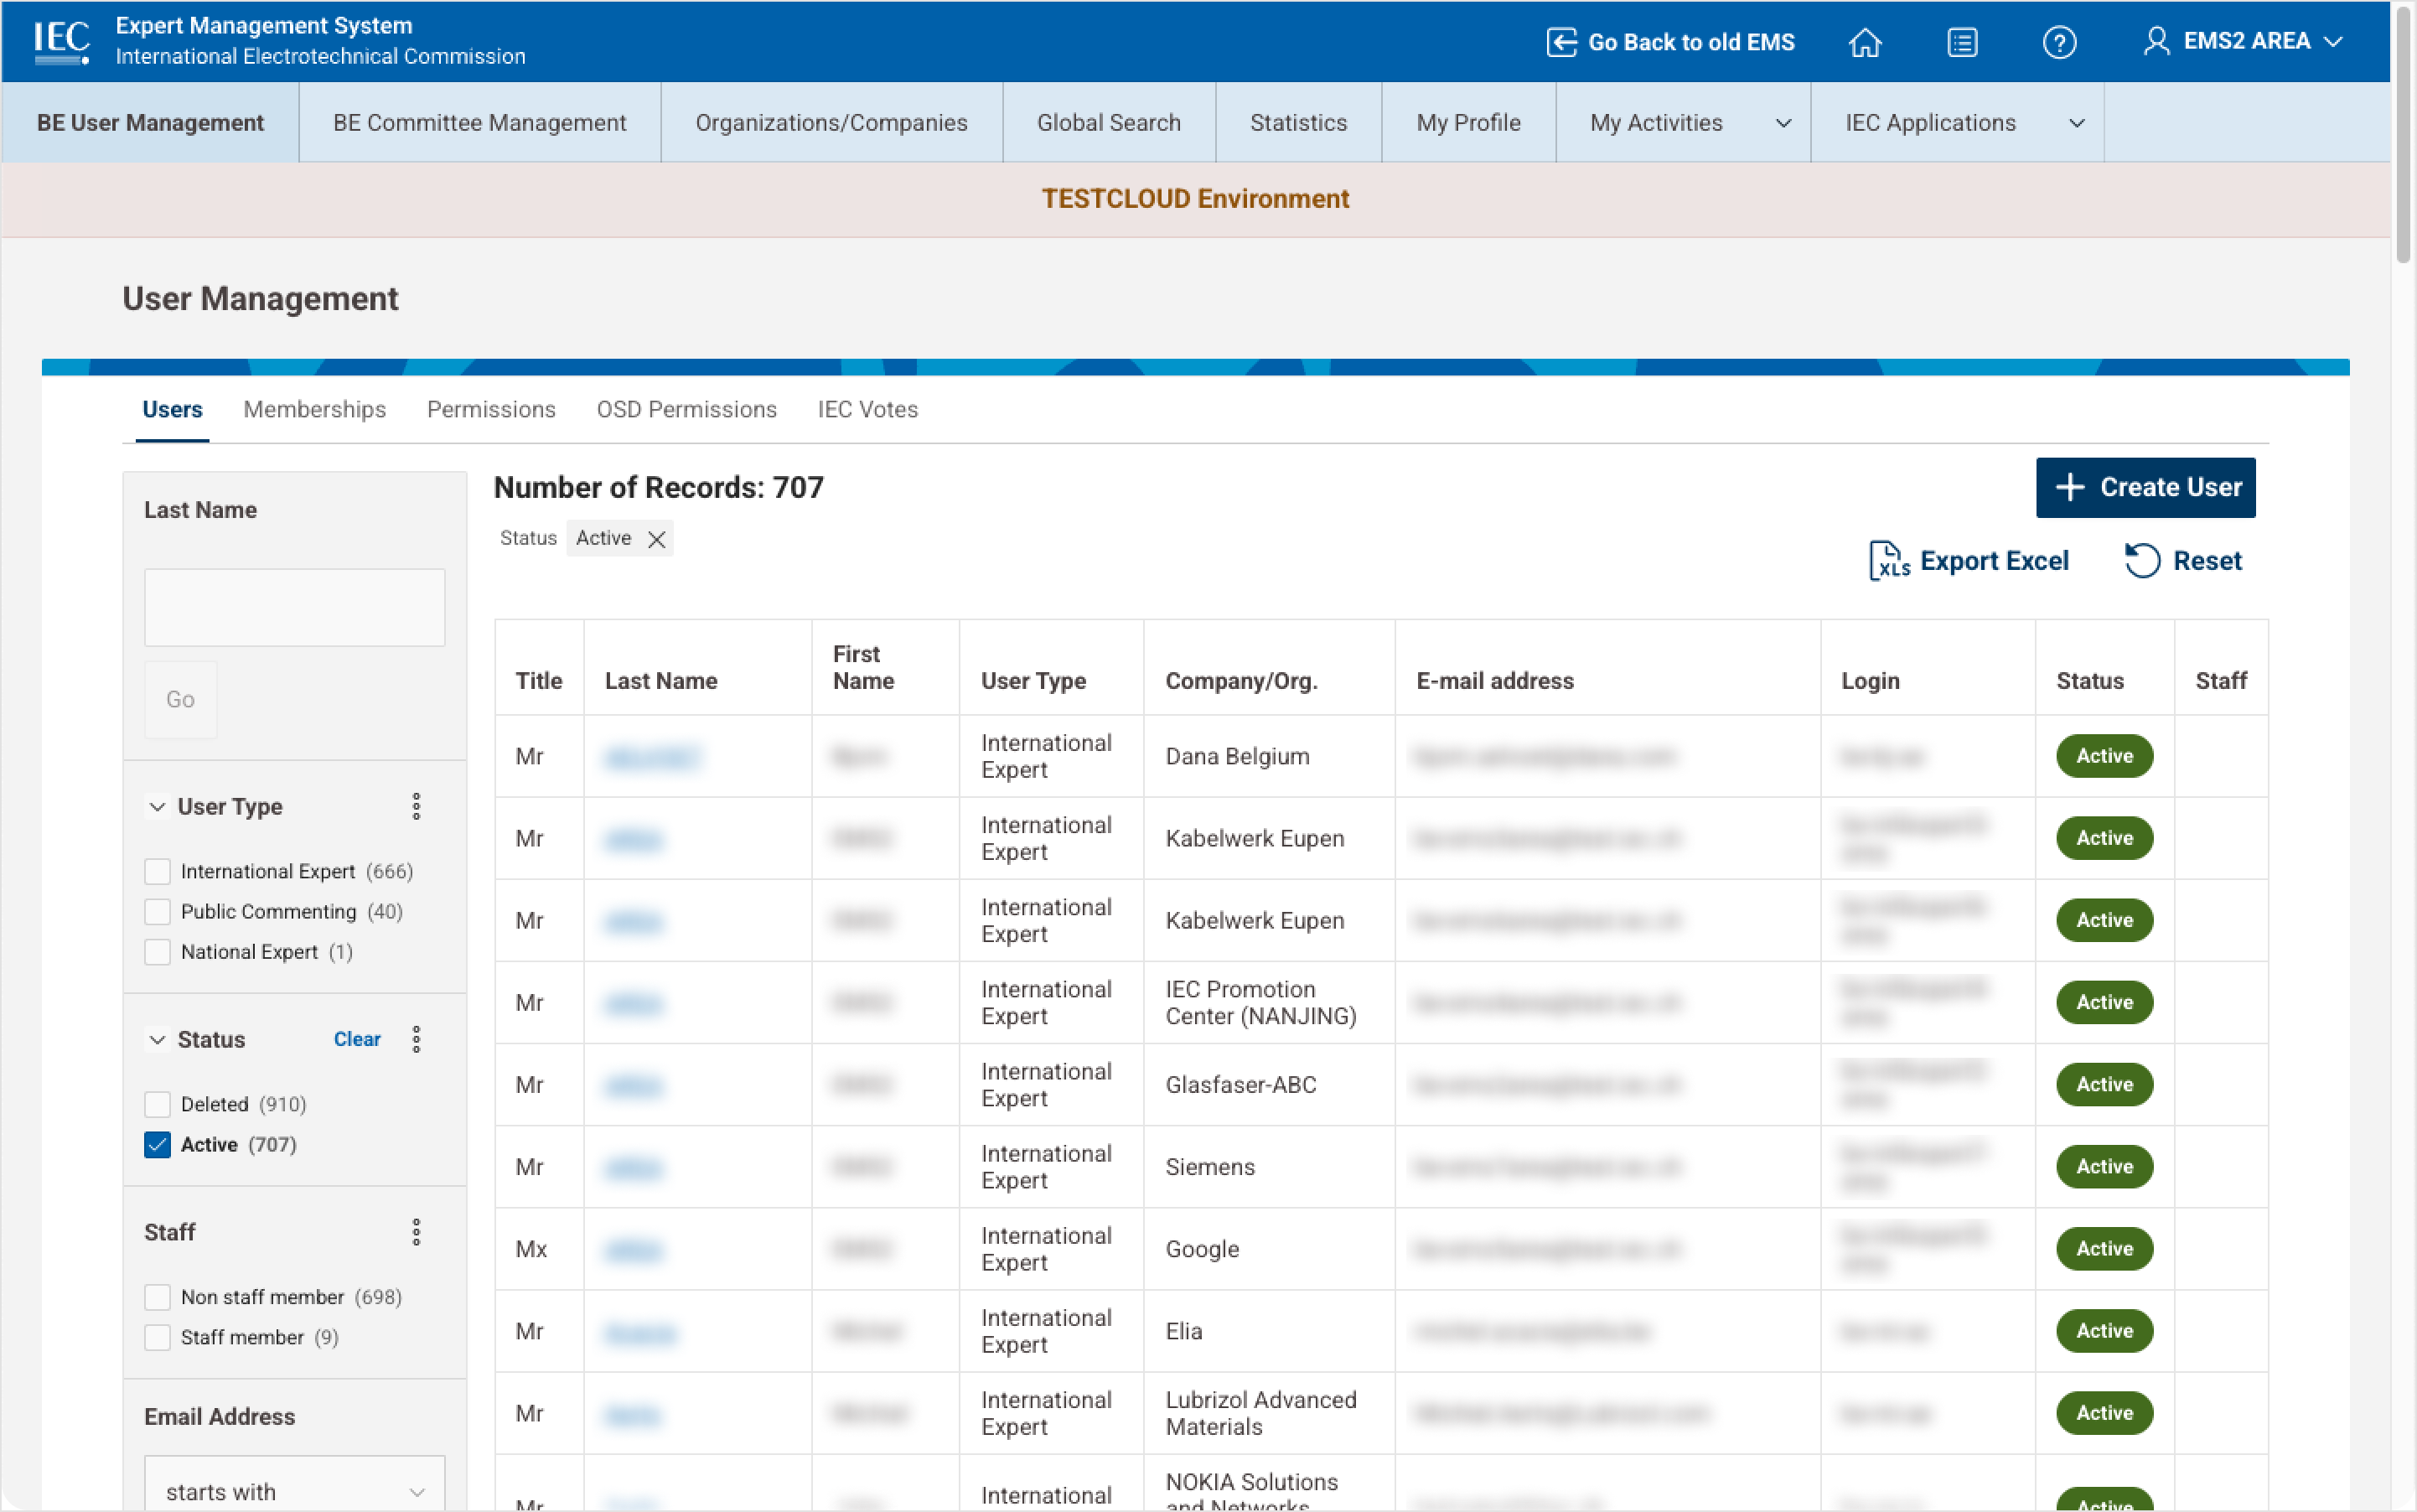
Task: Open the Staff section kebab menu icon
Action: point(417,1231)
